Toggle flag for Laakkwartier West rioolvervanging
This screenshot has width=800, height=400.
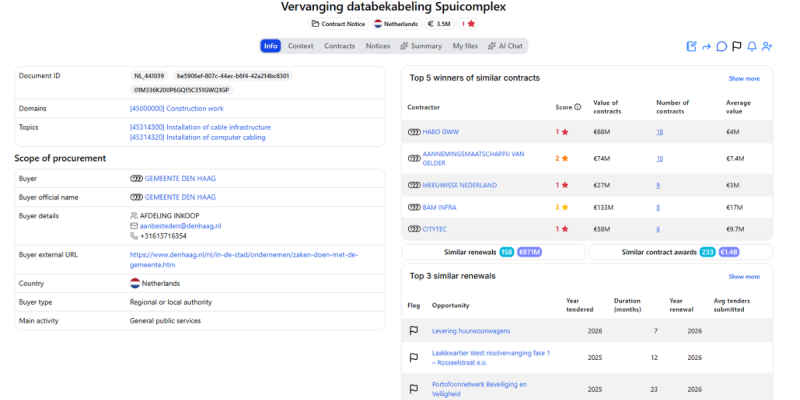(x=414, y=358)
